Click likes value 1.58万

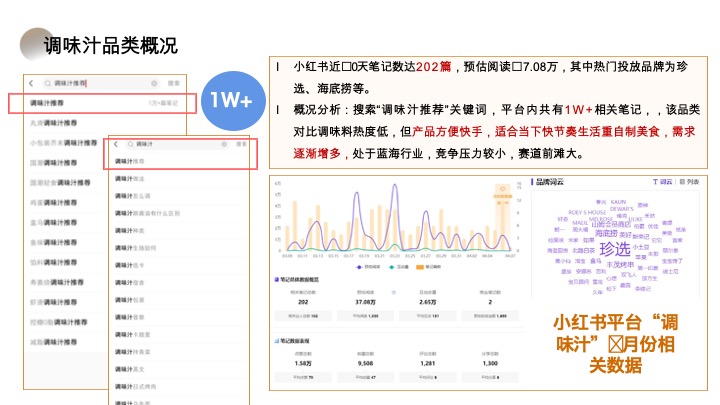(x=303, y=363)
